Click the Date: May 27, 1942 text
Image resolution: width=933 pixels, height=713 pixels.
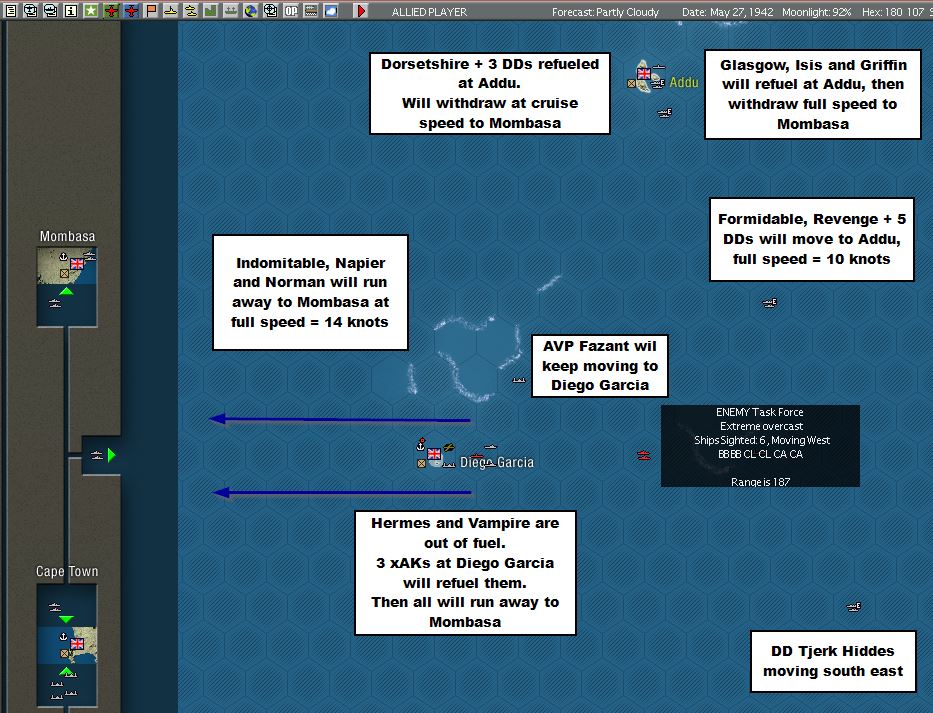[x=727, y=12]
